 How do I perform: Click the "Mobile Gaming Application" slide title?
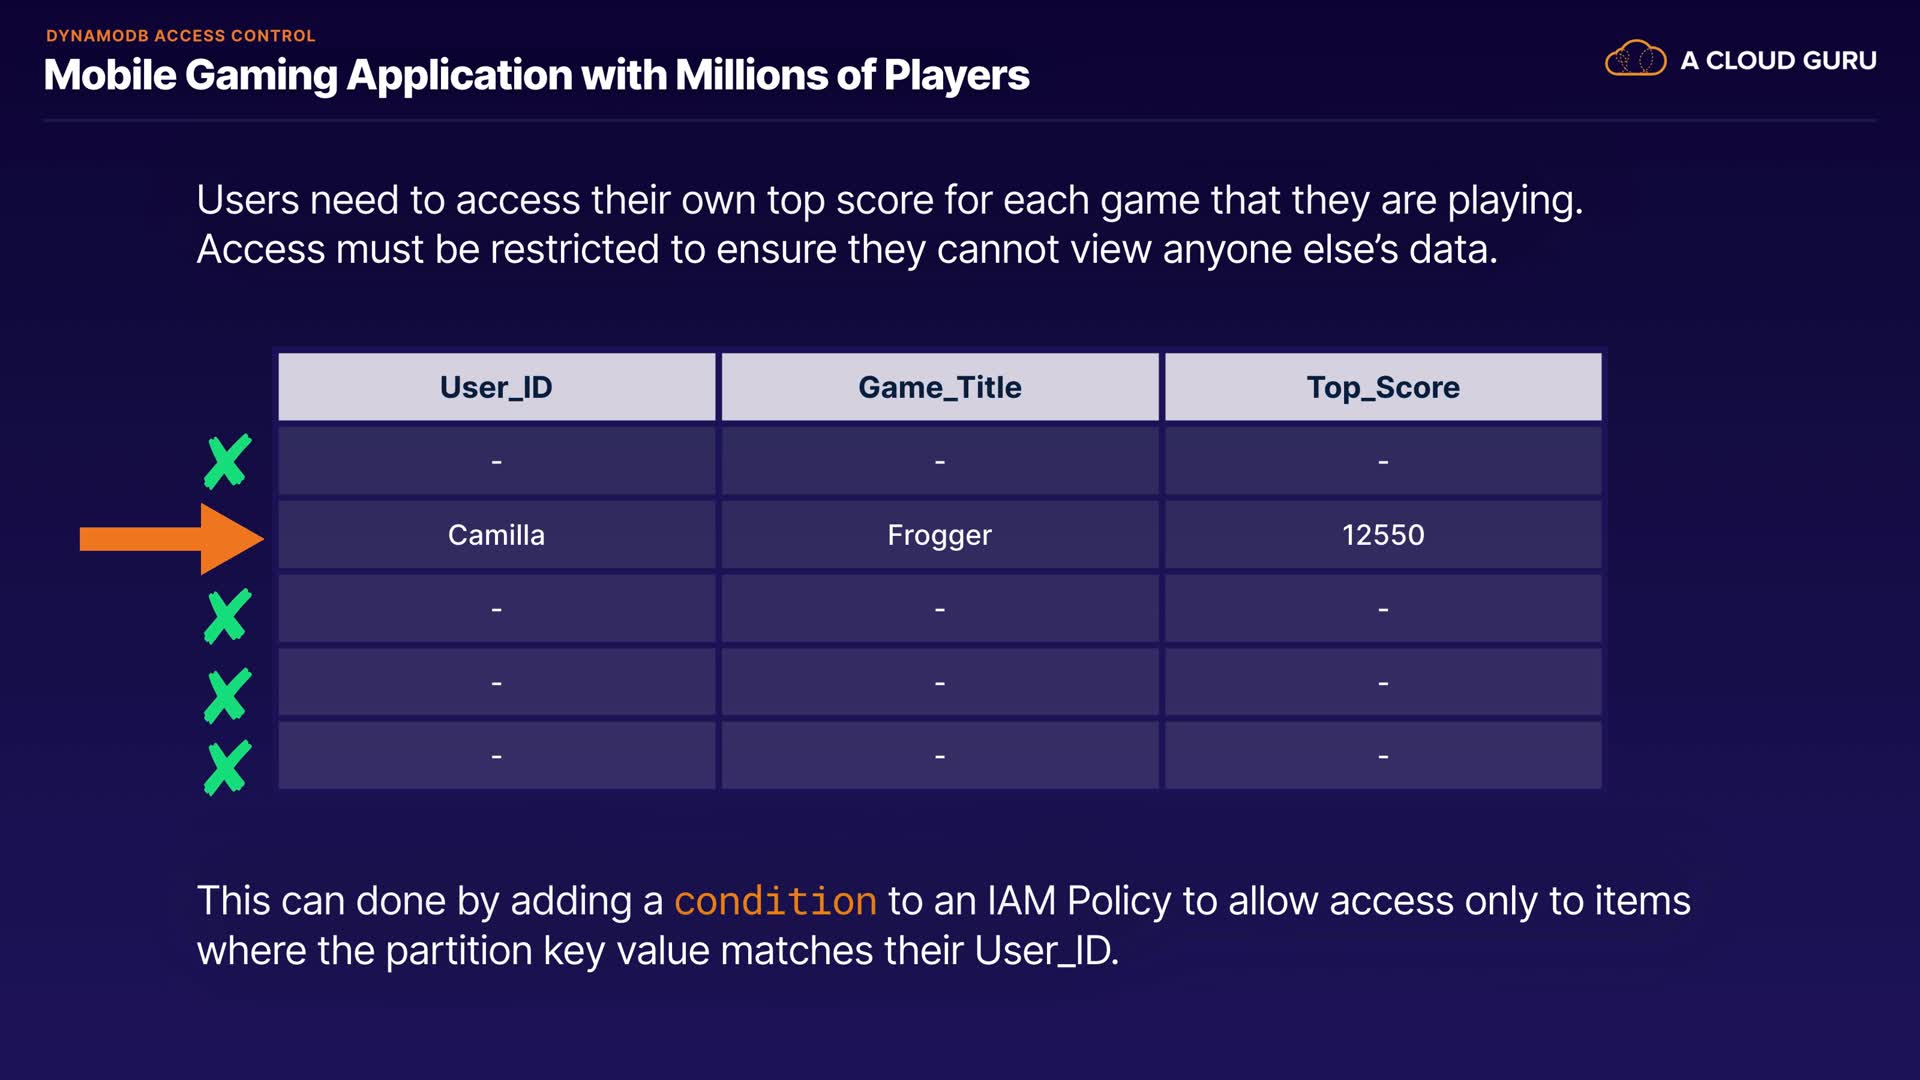(536, 75)
